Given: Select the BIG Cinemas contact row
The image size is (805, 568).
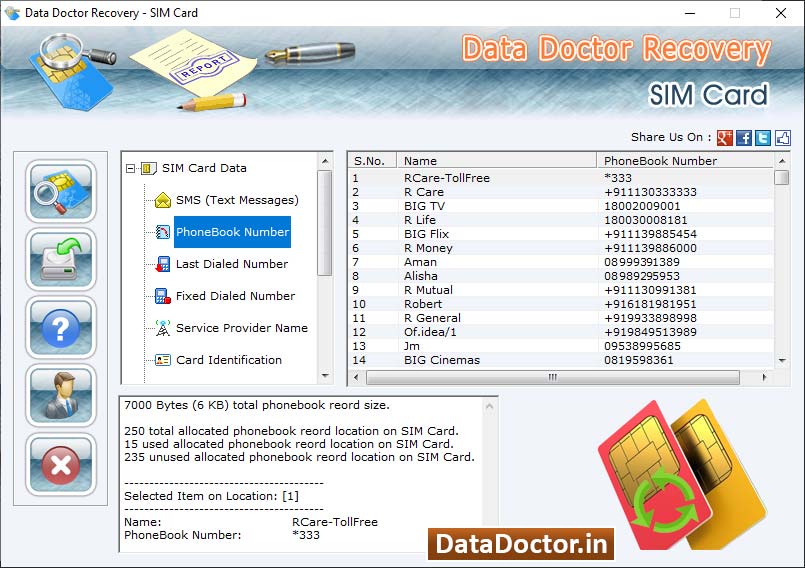Looking at the screenshot, I should pyautogui.click(x=561, y=360).
